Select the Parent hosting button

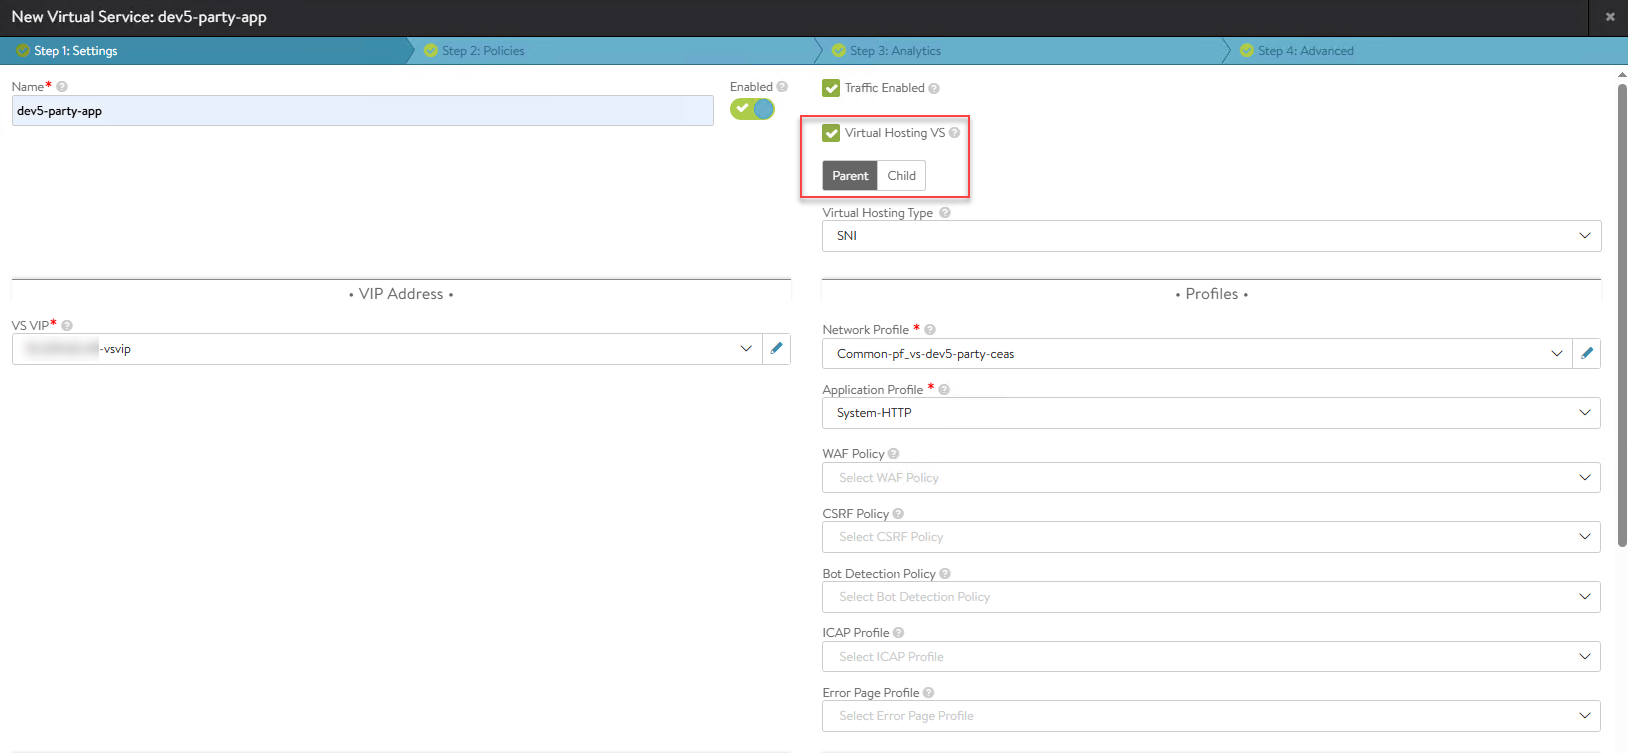[850, 176]
